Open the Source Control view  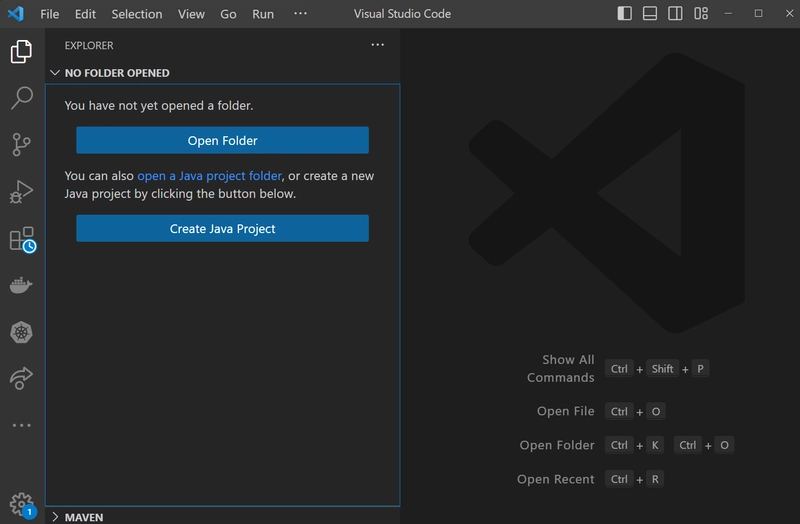click(21, 144)
